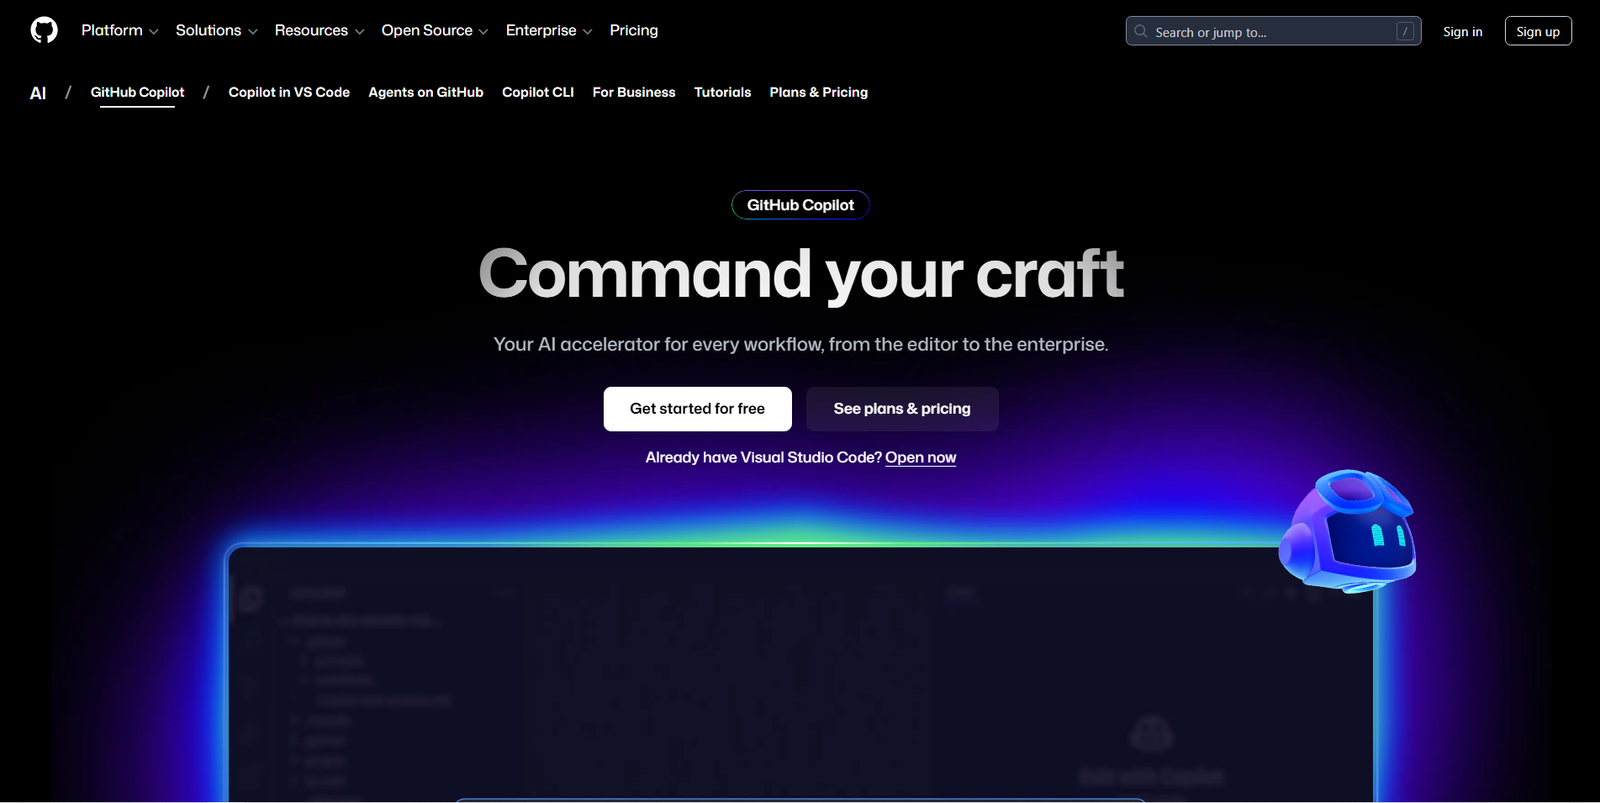
Task: Expand the Enterprise dropdown
Action: click(x=548, y=31)
